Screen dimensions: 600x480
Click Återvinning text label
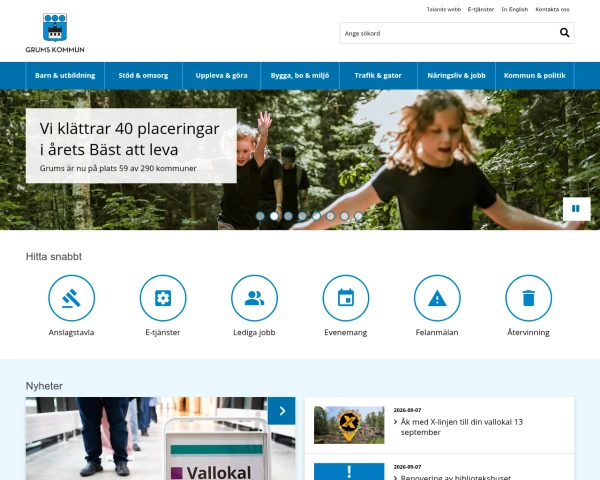(x=528, y=332)
